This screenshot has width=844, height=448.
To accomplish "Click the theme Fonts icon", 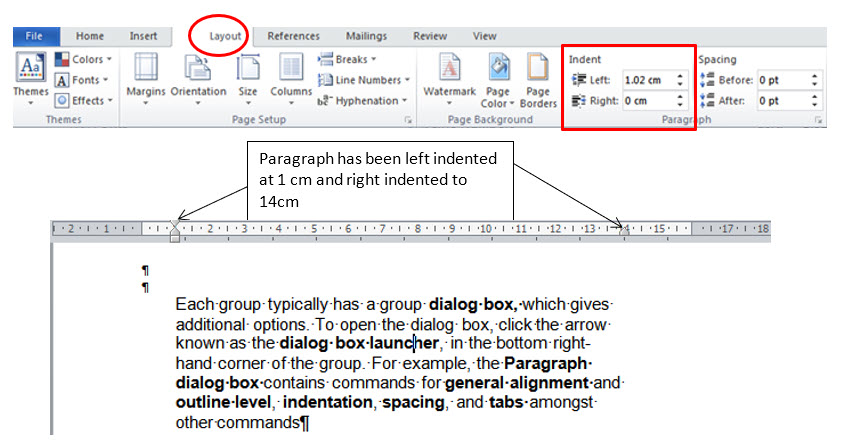I will point(62,80).
